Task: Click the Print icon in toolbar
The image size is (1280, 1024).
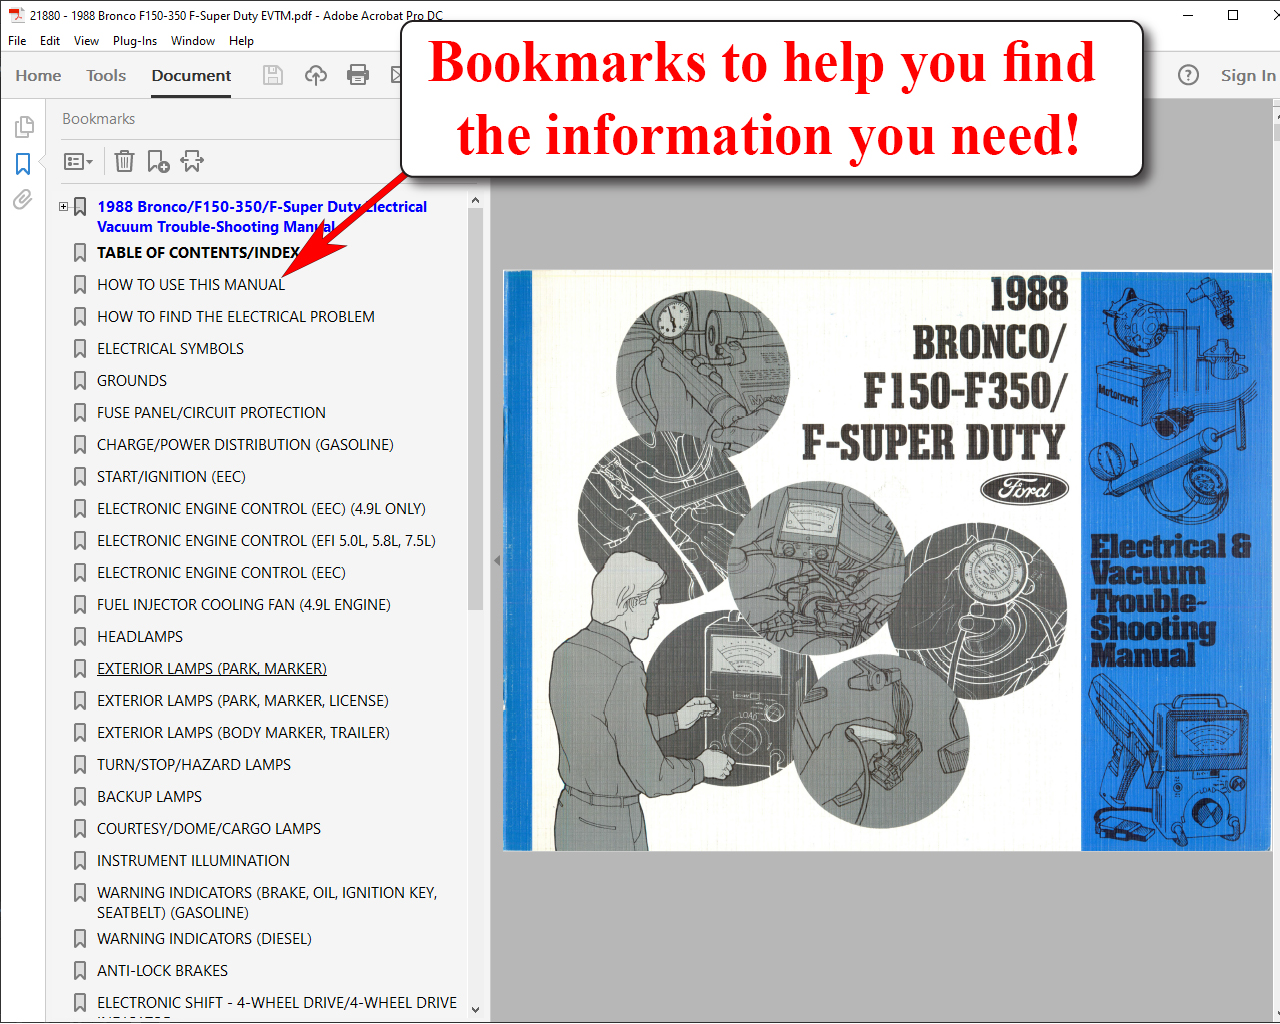Action: 358,75
